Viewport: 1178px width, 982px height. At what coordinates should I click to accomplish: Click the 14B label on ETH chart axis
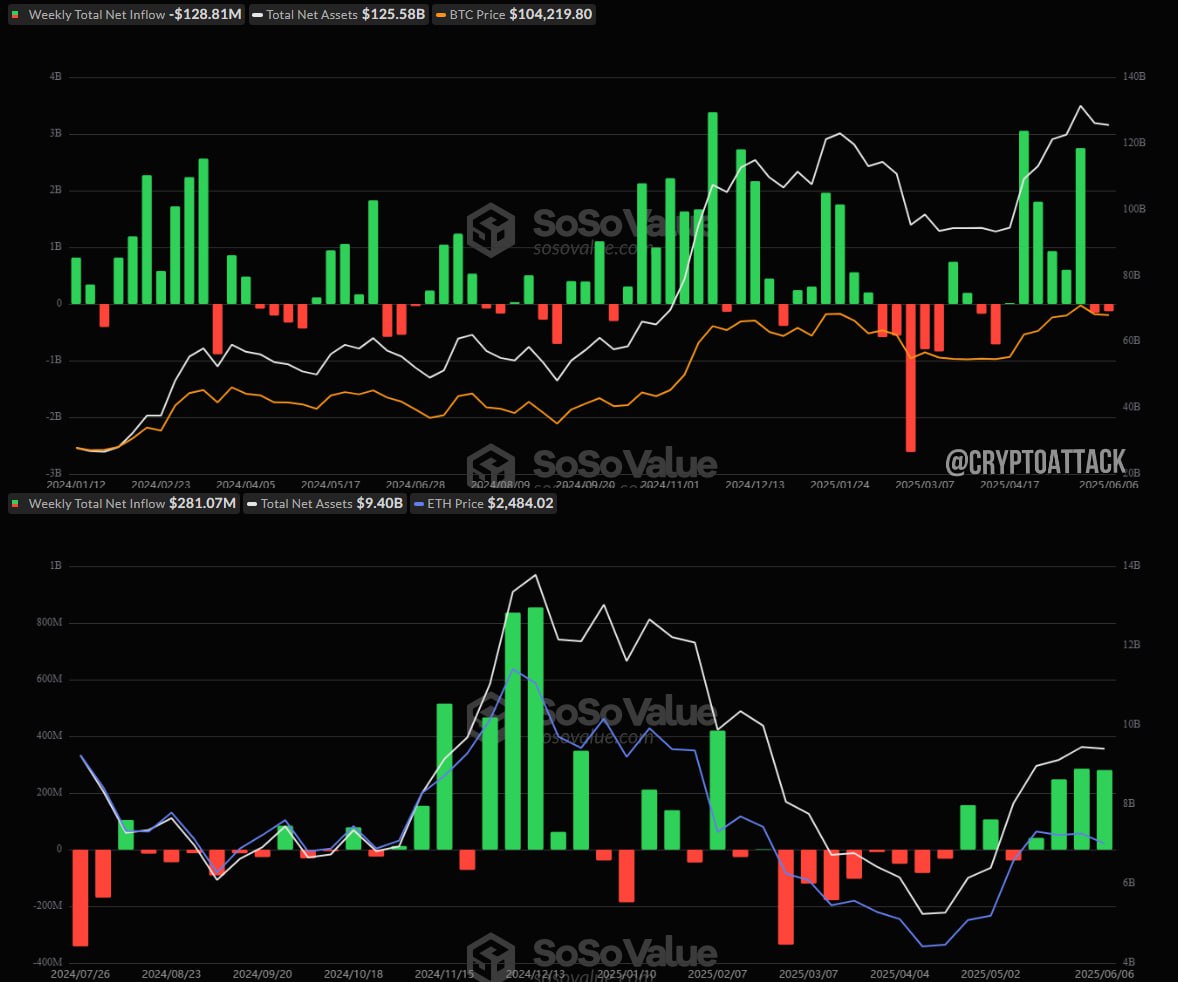tap(1131, 565)
